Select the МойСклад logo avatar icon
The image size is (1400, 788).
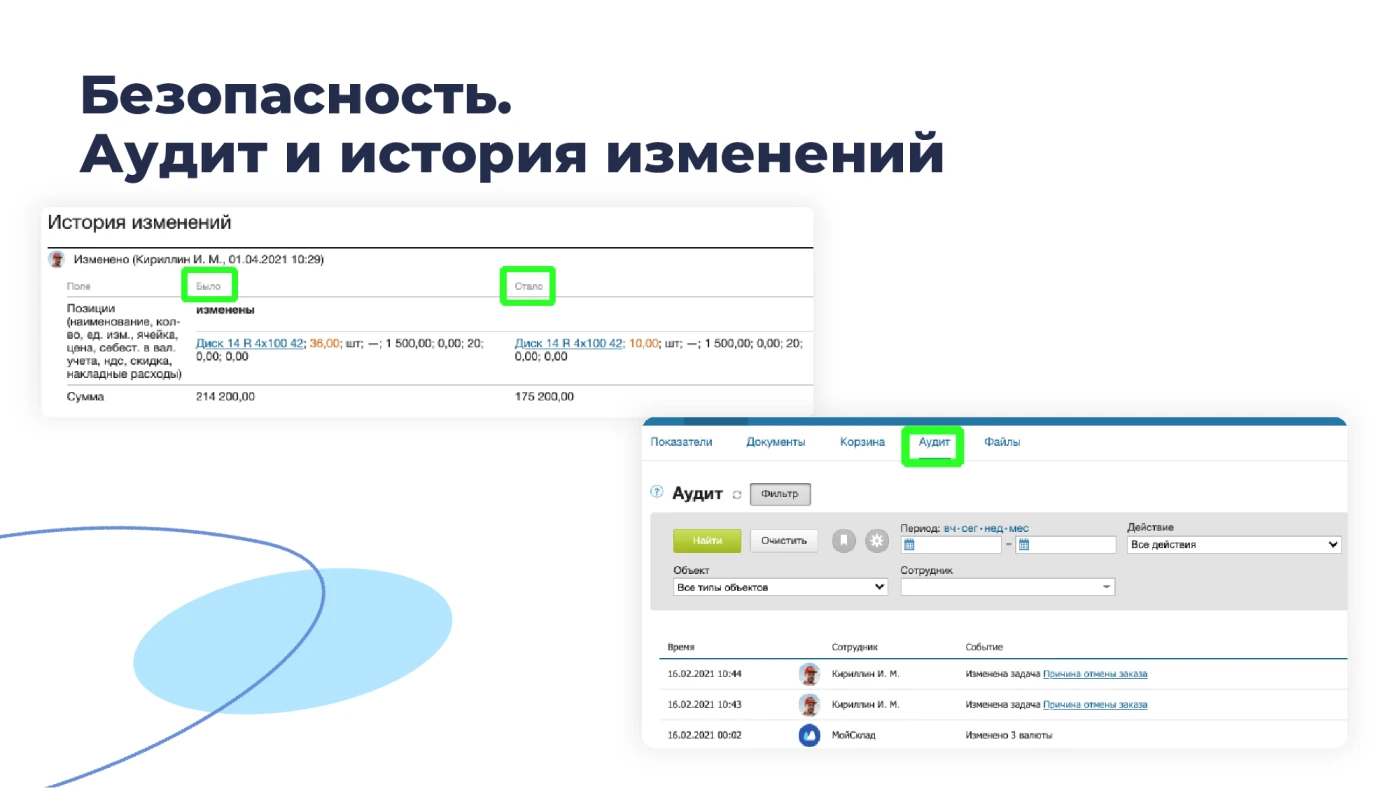pyautogui.click(x=810, y=735)
